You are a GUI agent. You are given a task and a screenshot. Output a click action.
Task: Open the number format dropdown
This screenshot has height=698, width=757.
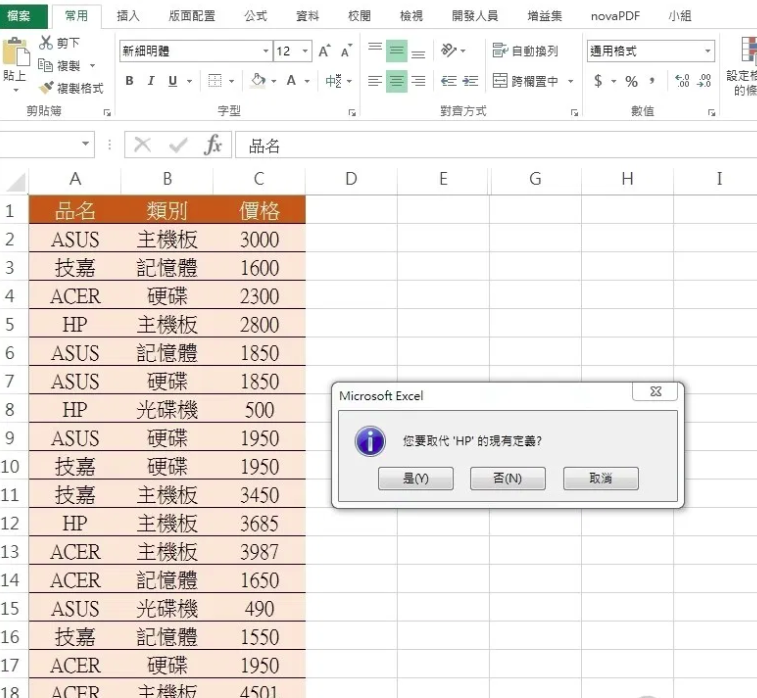[x=708, y=51]
